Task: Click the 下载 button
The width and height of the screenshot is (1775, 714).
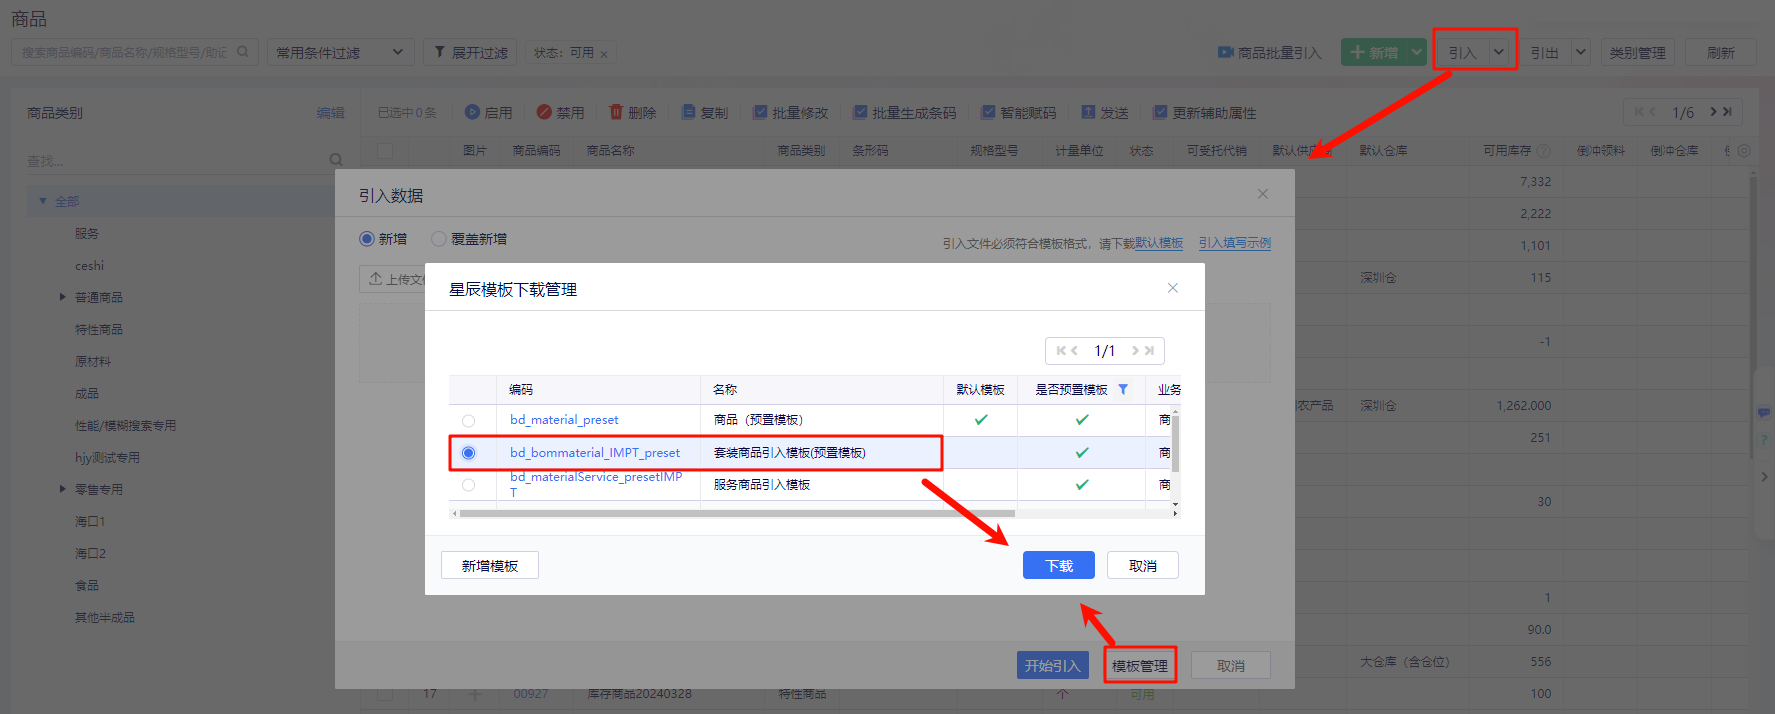Action: click(x=1059, y=565)
